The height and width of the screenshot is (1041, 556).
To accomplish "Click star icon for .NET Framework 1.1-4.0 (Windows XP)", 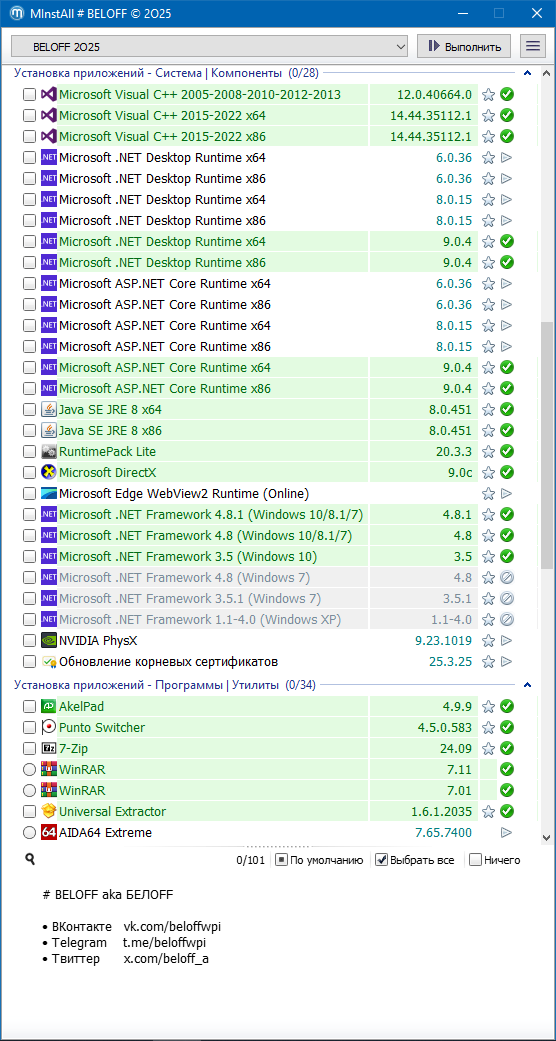I will click(488, 620).
